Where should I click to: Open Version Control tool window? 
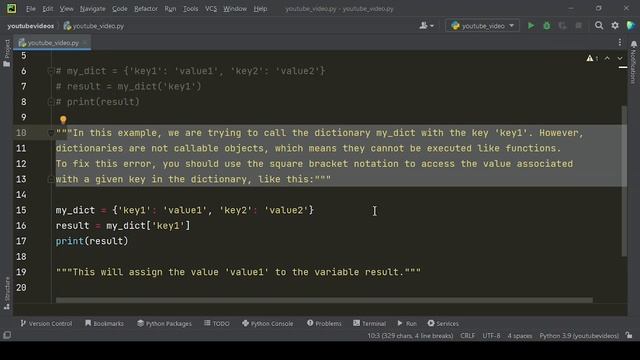click(x=46, y=323)
